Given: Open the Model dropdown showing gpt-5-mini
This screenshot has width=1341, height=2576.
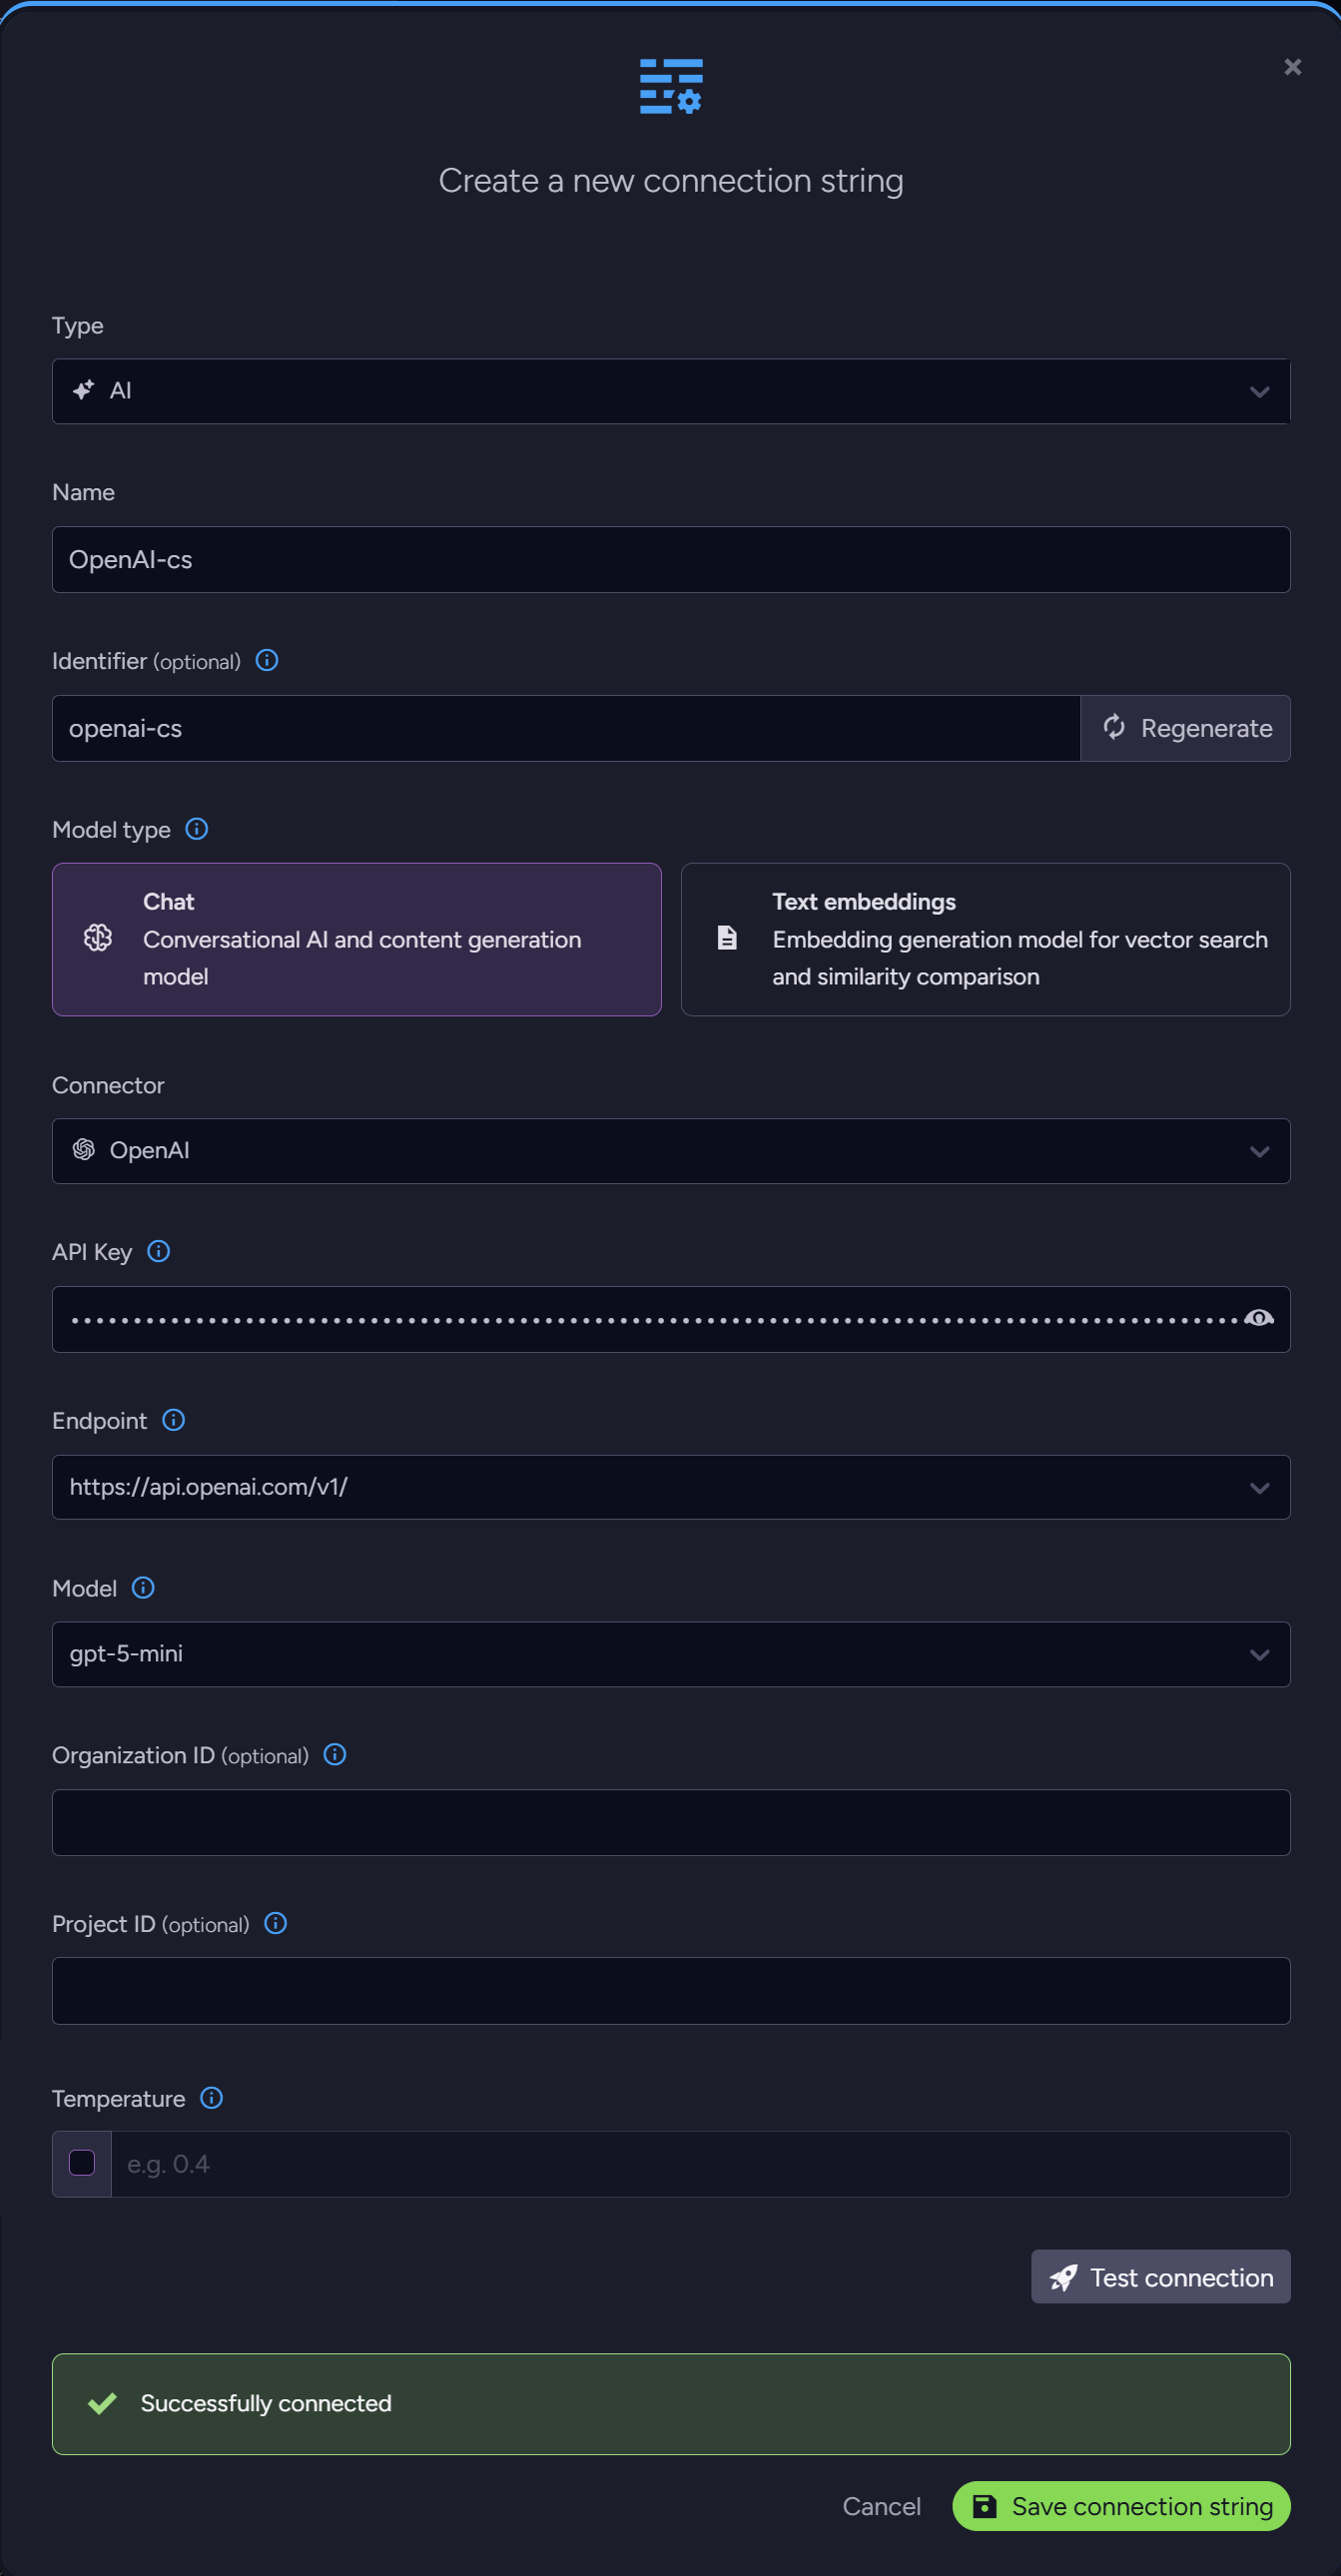Looking at the screenshot, I should [670, 1654].
